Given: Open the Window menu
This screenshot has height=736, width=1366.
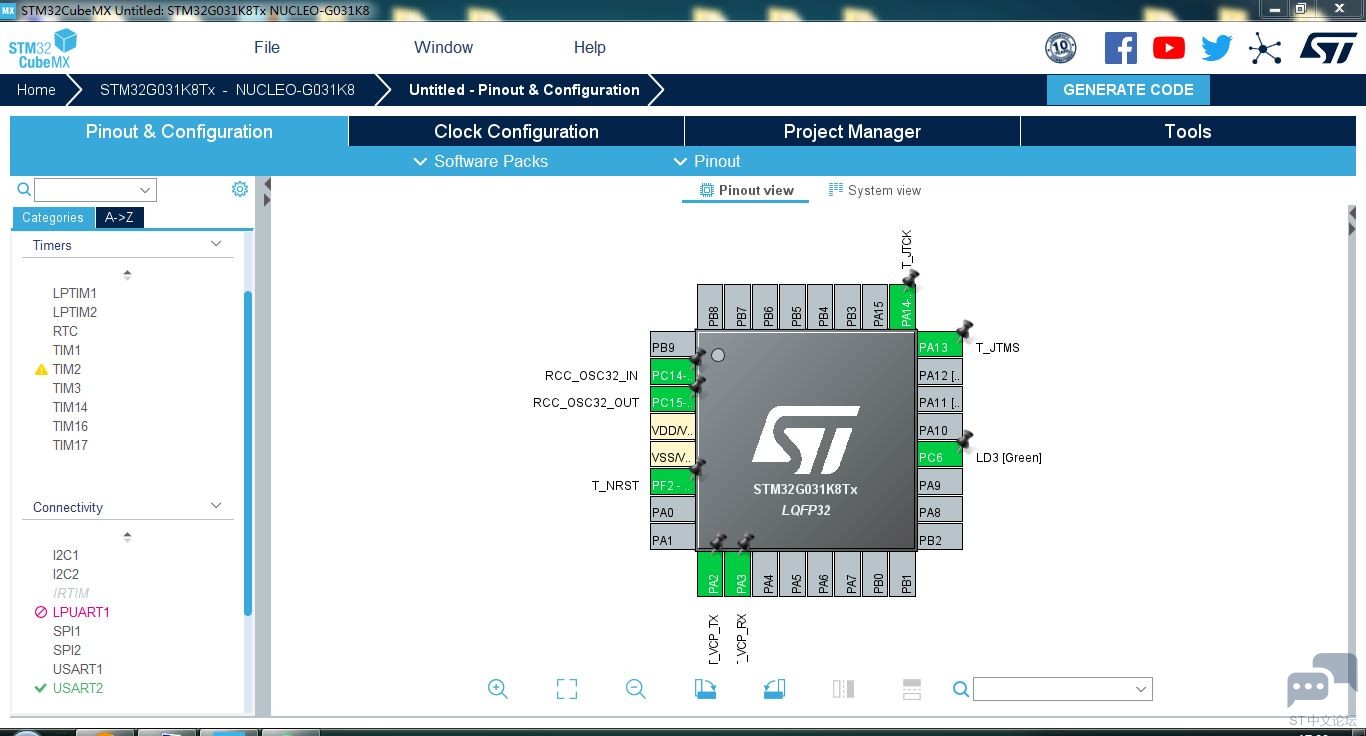Looking at the screenshot, I should [x=443, y=47].
